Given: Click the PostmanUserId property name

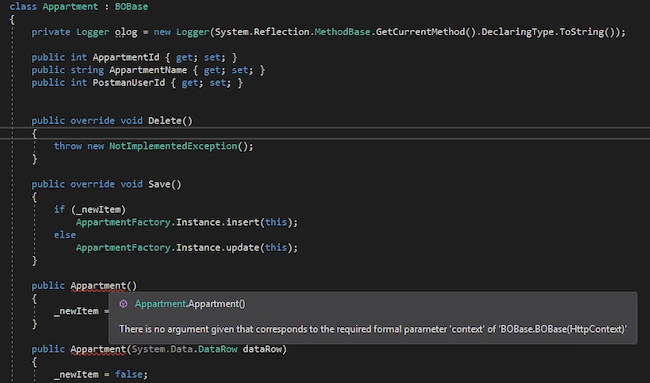Looking at the screenshot, I should tap(129, 83).
